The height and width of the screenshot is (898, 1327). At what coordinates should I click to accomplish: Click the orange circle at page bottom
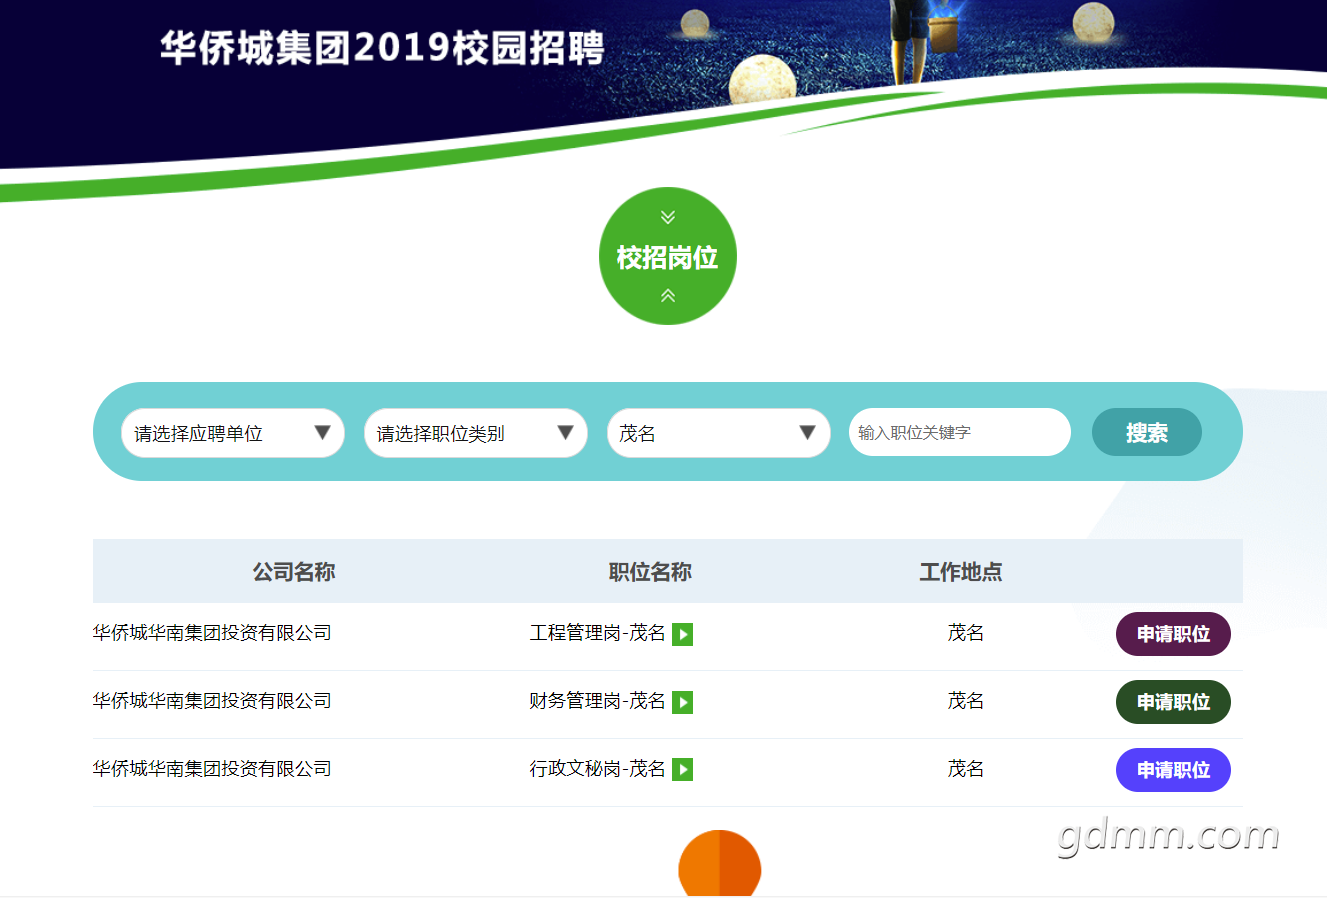coord(720,864)
